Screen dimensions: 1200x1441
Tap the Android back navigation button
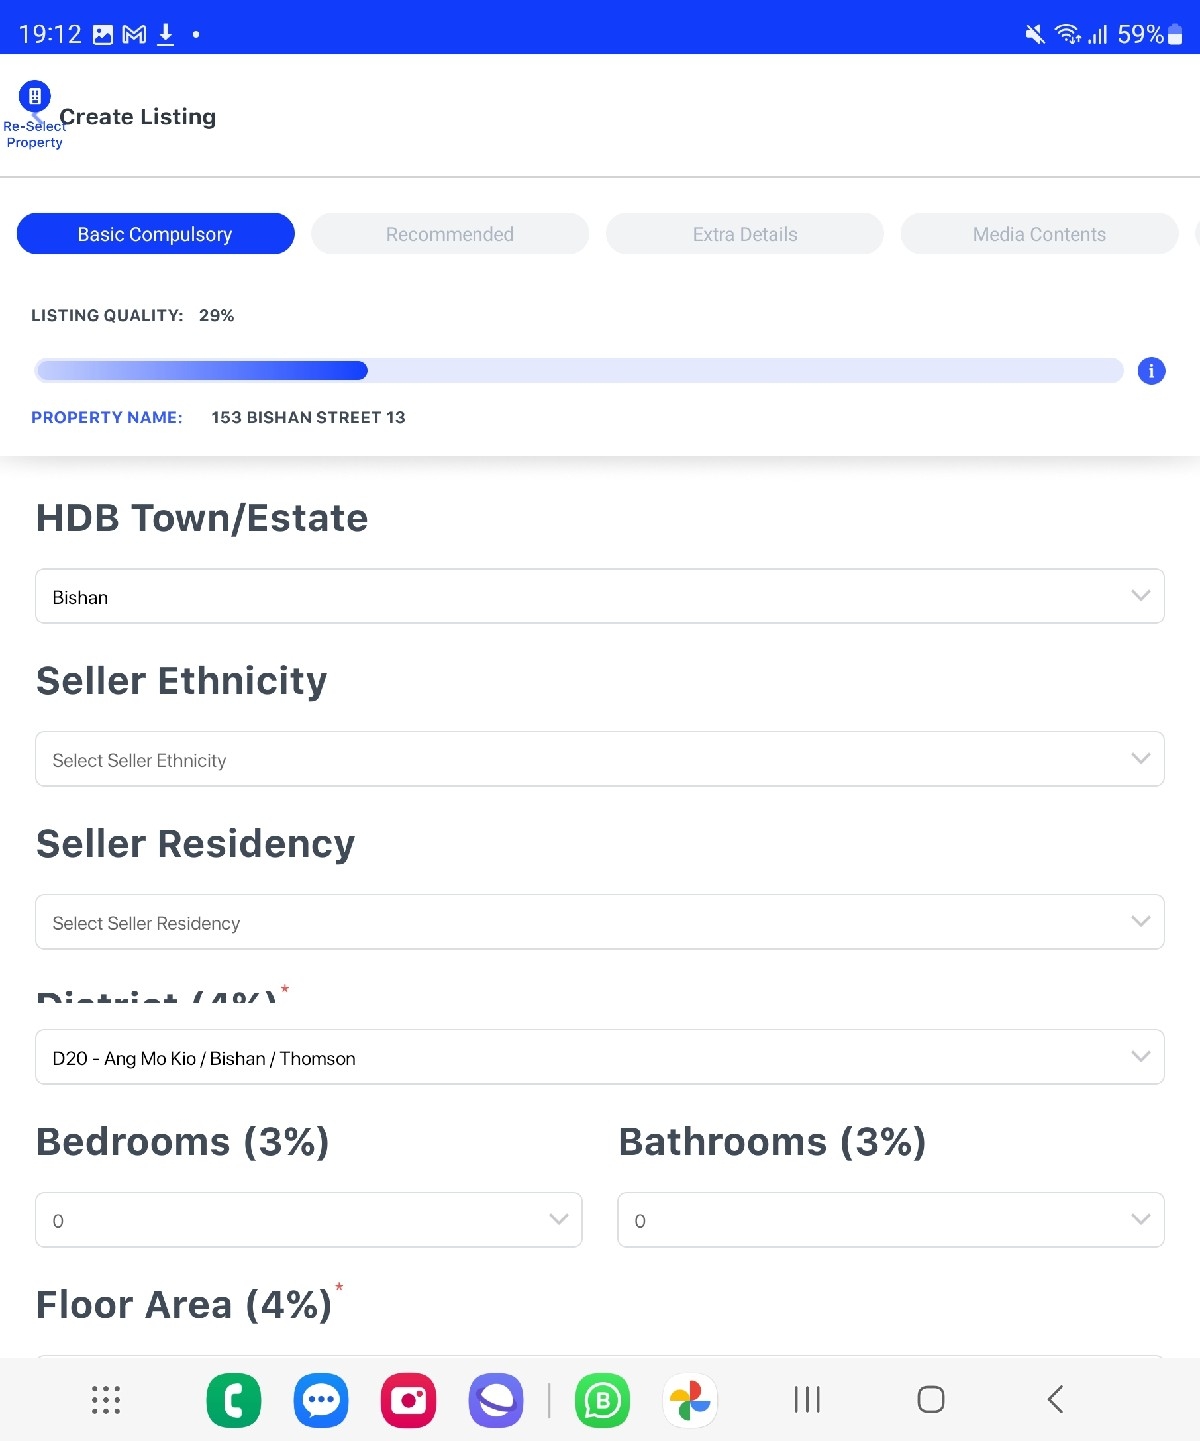[x=1055, y=1399]
